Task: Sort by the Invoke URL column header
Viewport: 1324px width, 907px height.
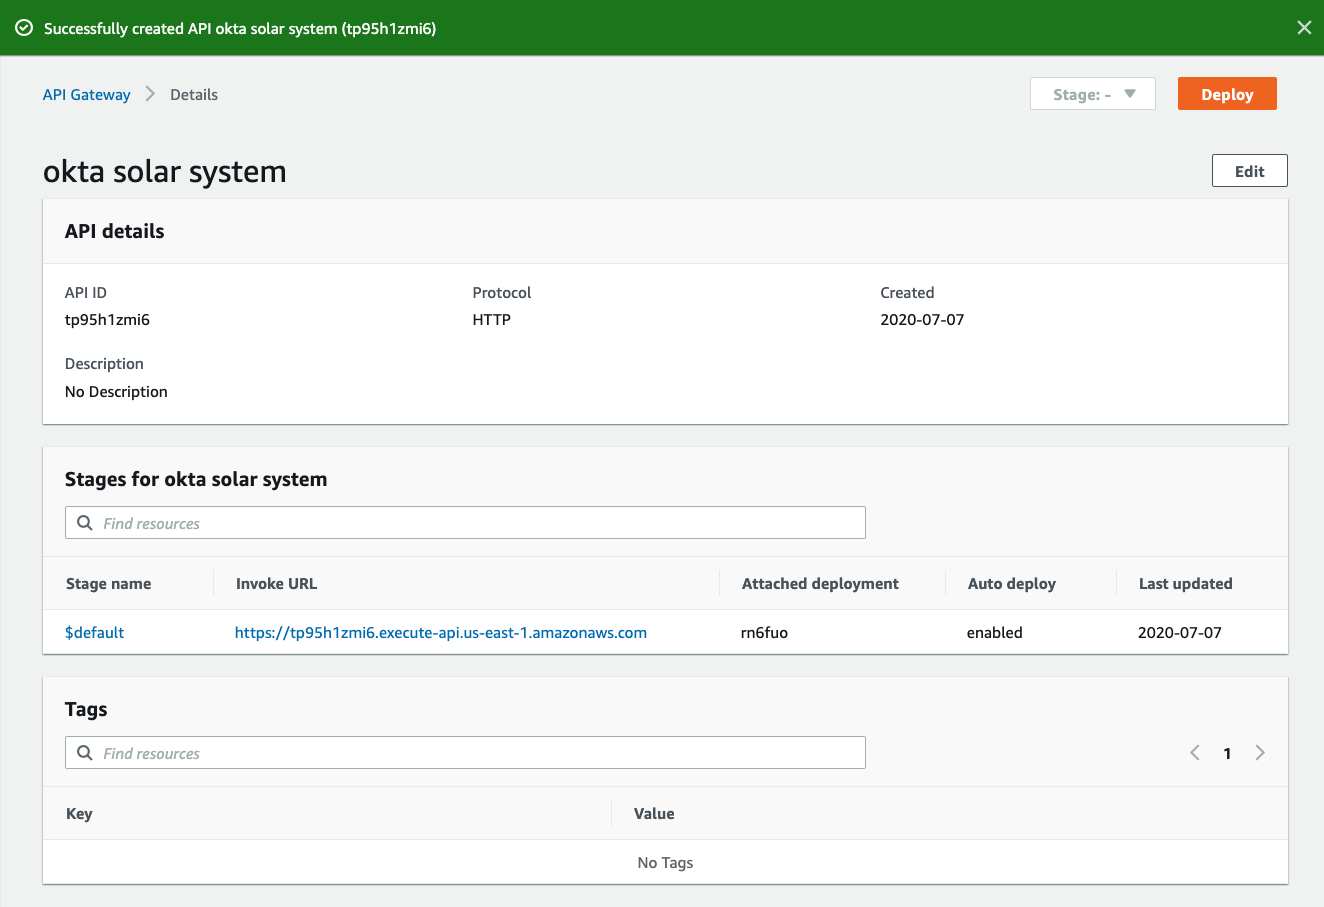Action: (x=277, y=584)
